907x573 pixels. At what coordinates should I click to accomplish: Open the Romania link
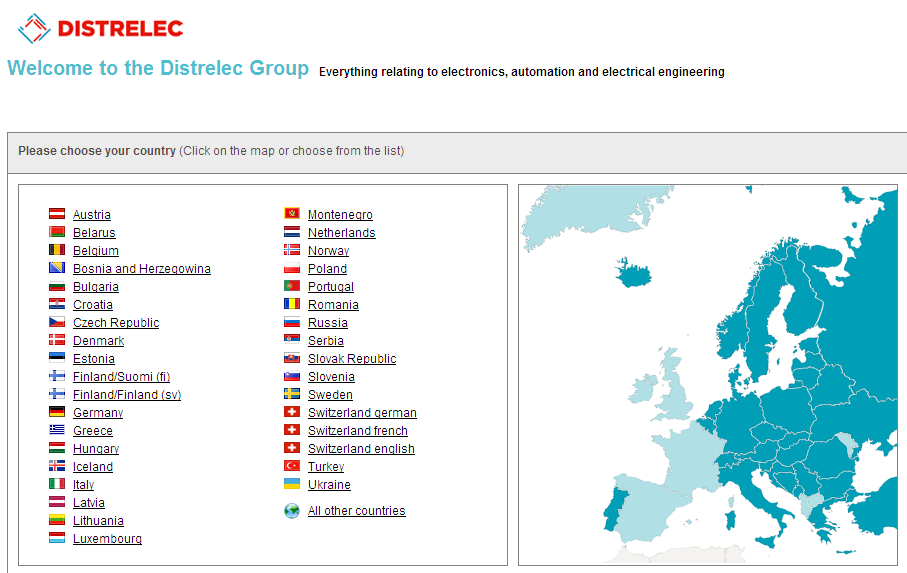(x=333, y=305)
